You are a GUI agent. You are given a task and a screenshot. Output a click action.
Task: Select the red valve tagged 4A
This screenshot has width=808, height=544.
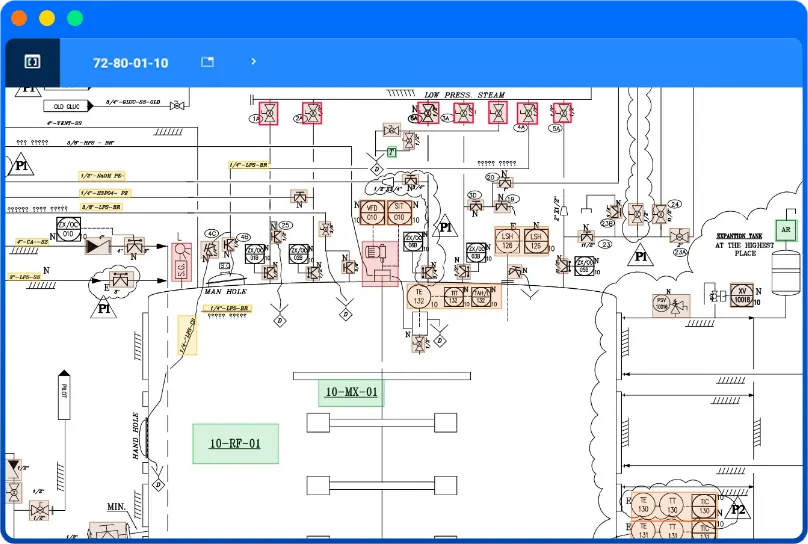(527, 113)
